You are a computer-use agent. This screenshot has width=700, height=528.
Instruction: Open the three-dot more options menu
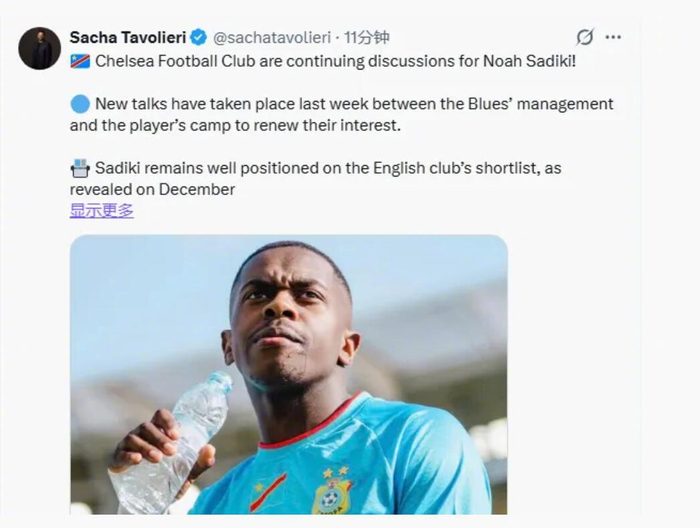coord(613,37)
